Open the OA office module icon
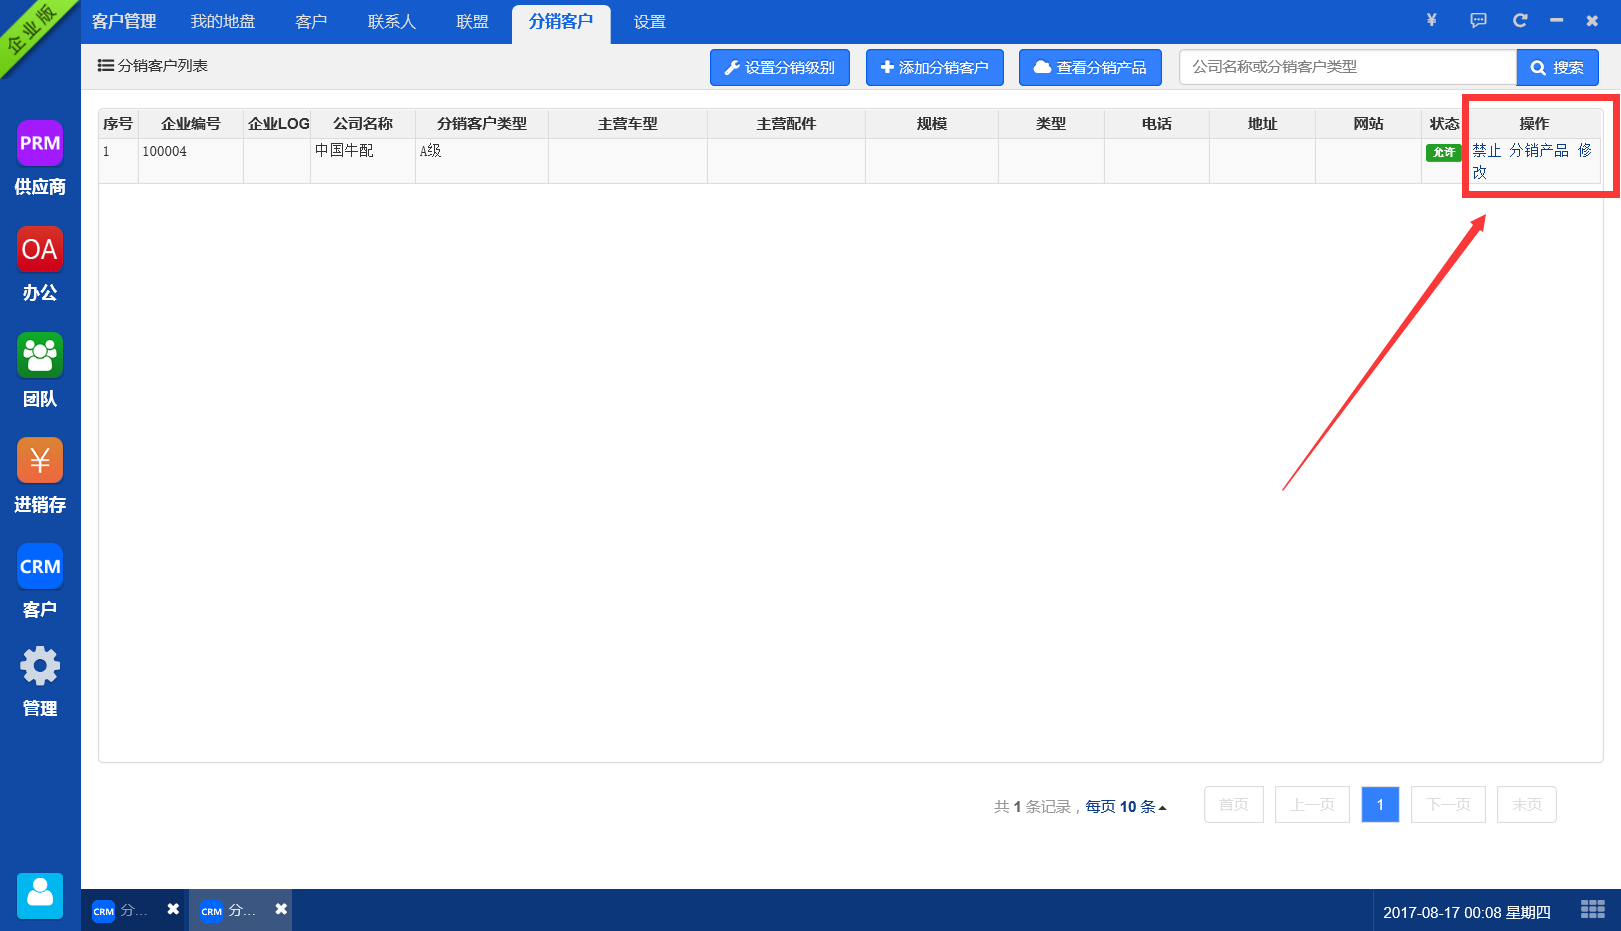 coord(40,249)
